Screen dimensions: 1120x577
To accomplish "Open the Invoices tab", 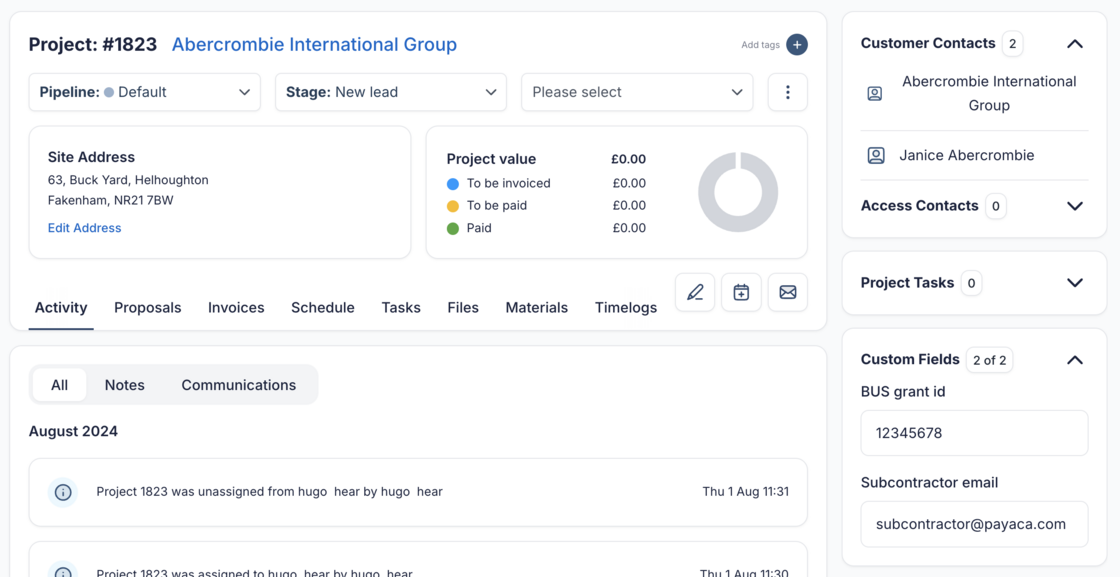I will pos(236,308).
